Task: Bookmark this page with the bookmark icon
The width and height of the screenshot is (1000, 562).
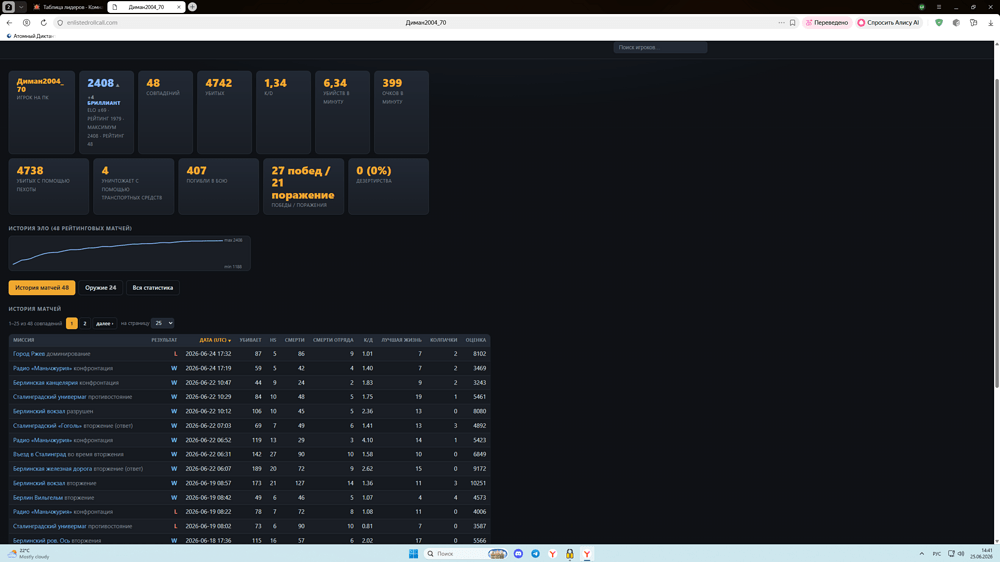Action: click(793, 22)
